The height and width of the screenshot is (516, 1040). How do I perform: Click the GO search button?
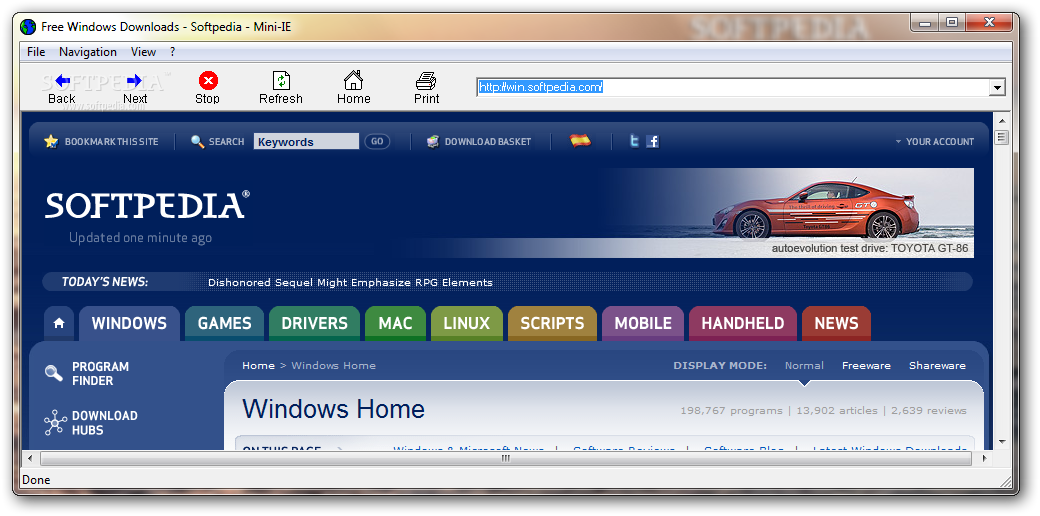[x=377, y=141]
